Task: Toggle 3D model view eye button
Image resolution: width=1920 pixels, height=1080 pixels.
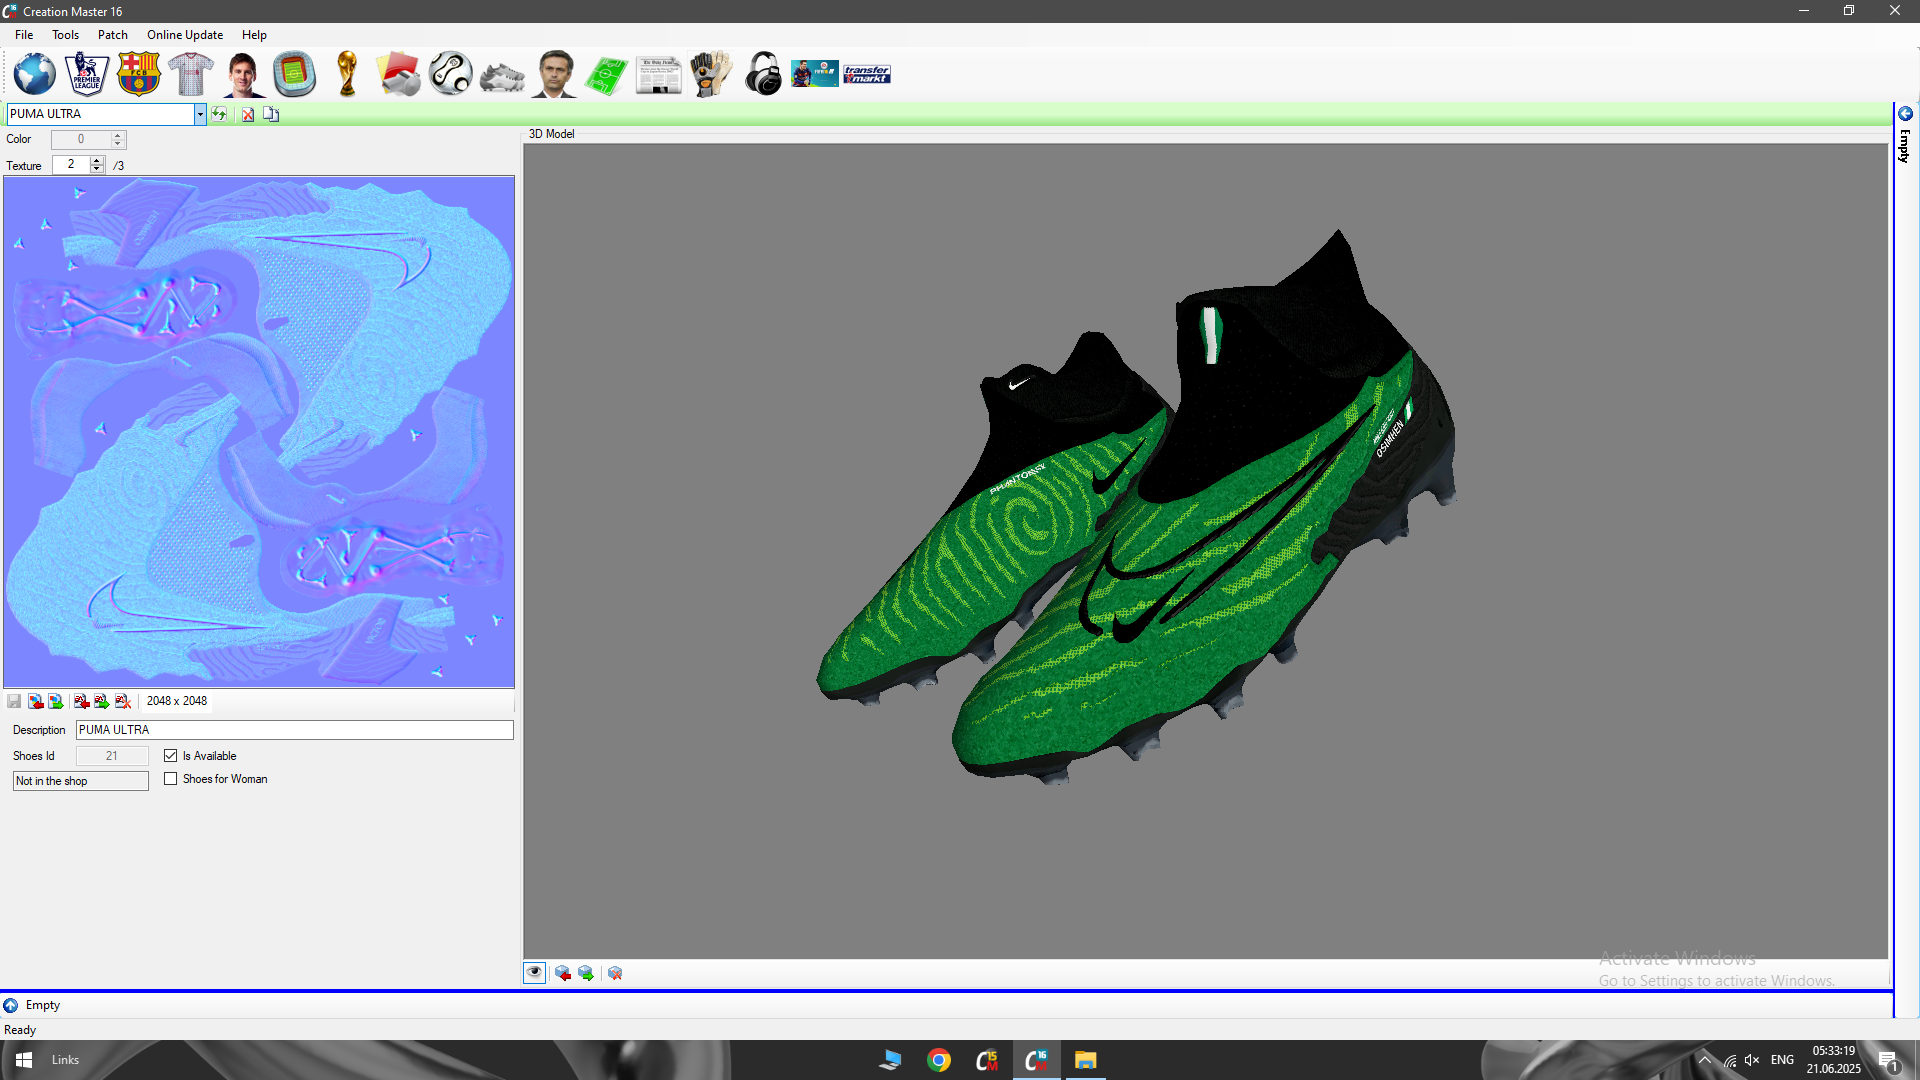Action: tap(535, 973)
